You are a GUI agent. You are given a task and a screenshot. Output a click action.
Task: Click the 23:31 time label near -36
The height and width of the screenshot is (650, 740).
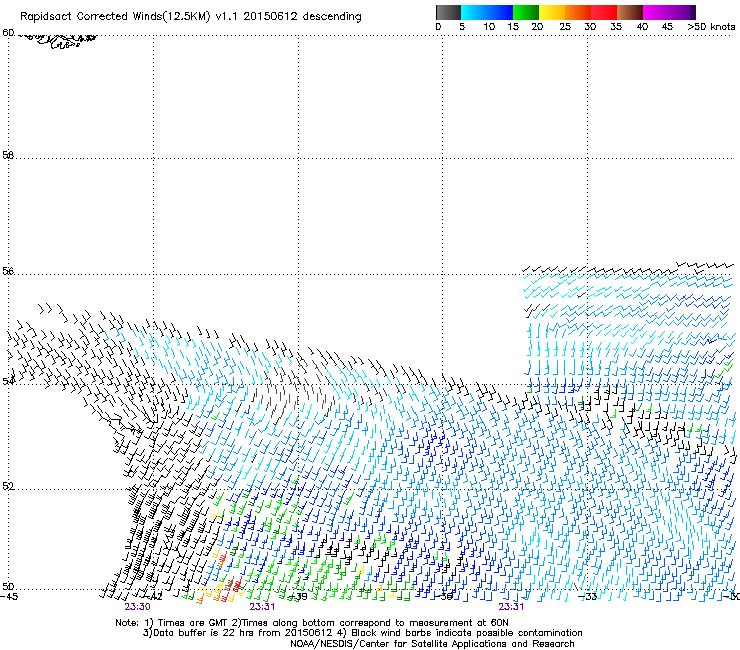click(511, 607)
